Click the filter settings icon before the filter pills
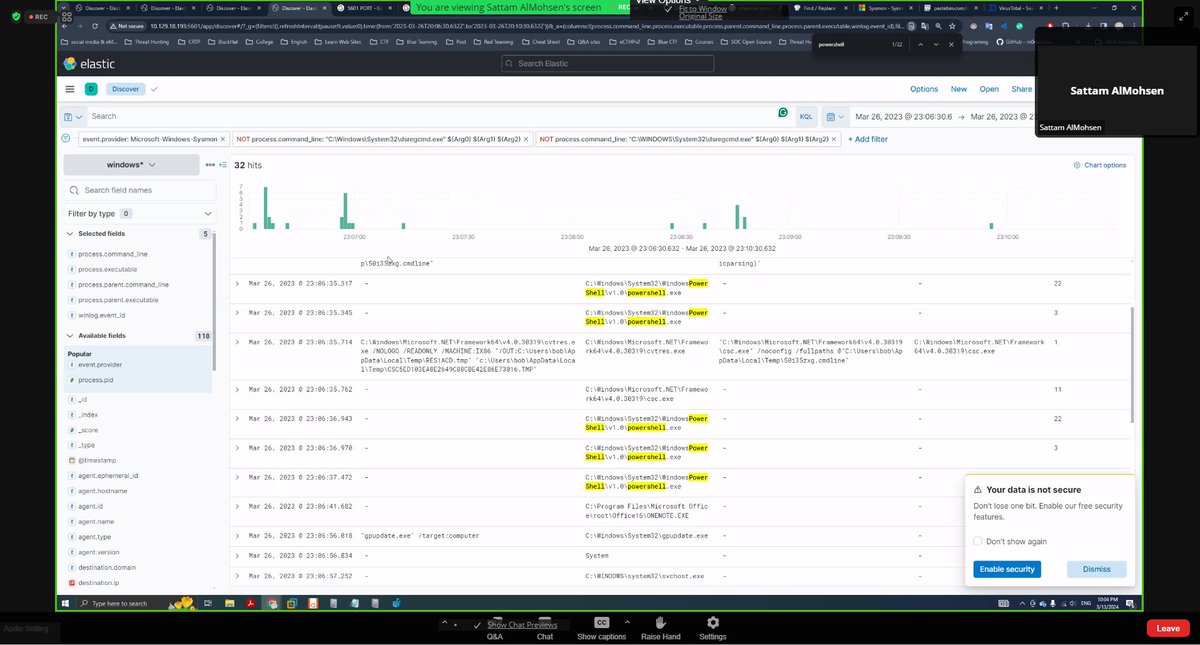The height and width of the screenshot is (645, 1200). [x=65, y=138]
